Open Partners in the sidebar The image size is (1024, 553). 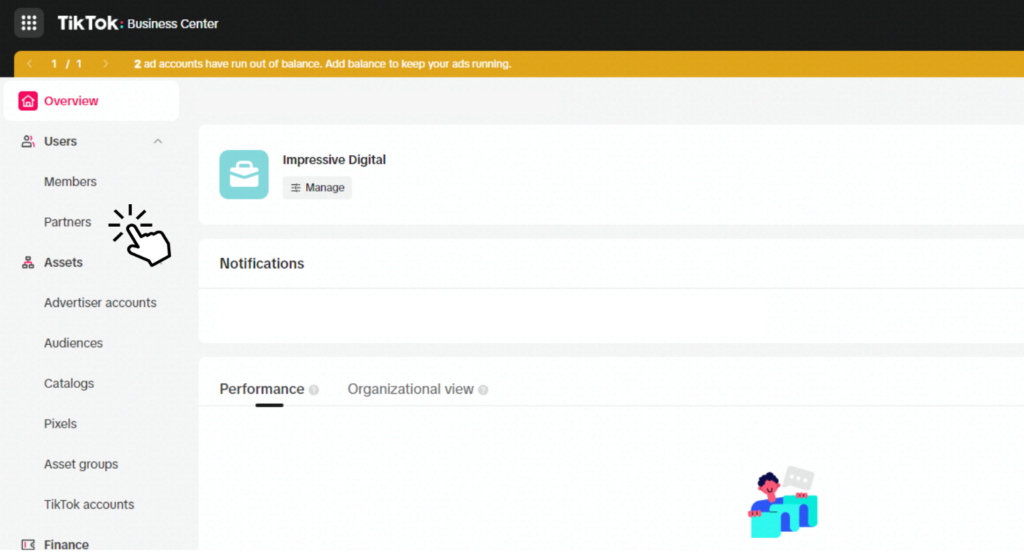point(67,222)
